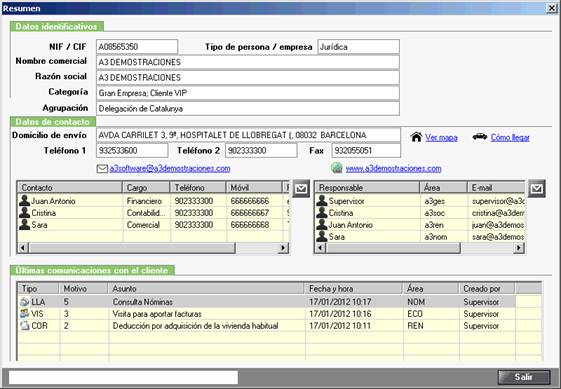The height and width of the screenshot is (389, 561).
Task: Click the Responsable table scroll right arrow
Action: (x=519, y=248)
